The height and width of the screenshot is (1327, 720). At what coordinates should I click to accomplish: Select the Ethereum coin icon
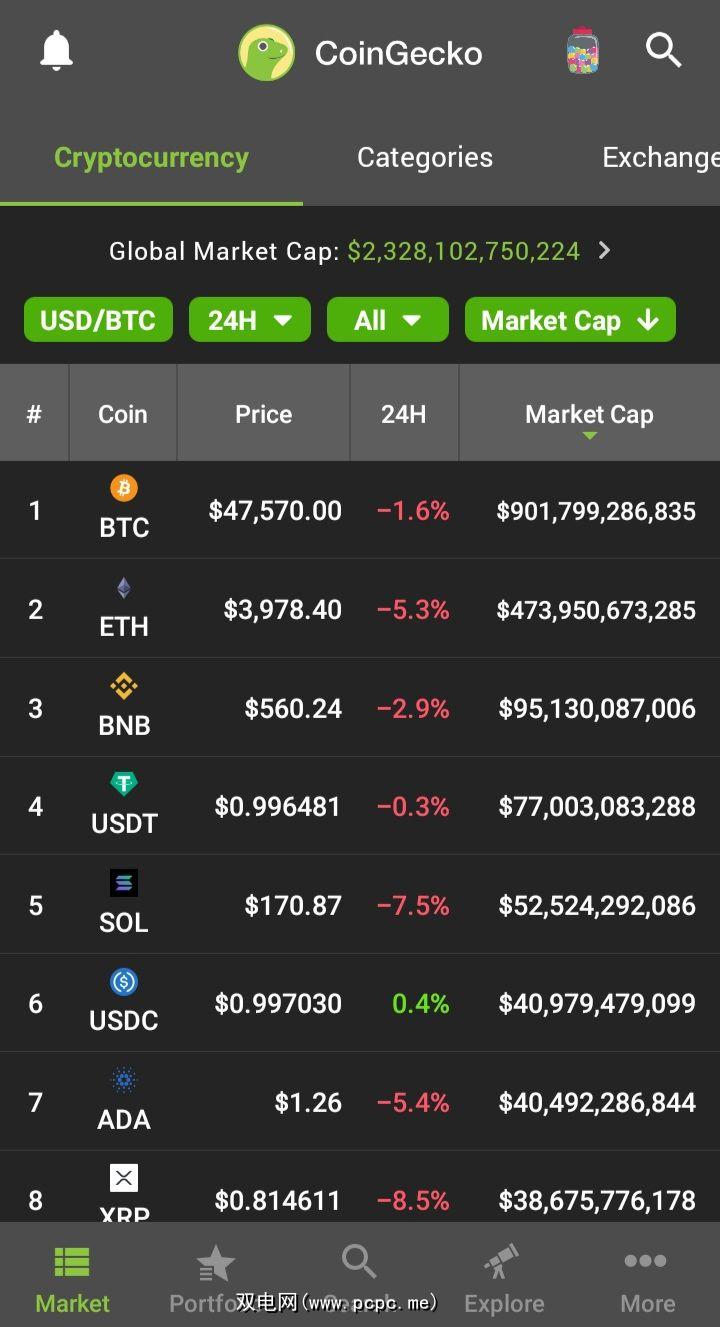click(124, 588)
